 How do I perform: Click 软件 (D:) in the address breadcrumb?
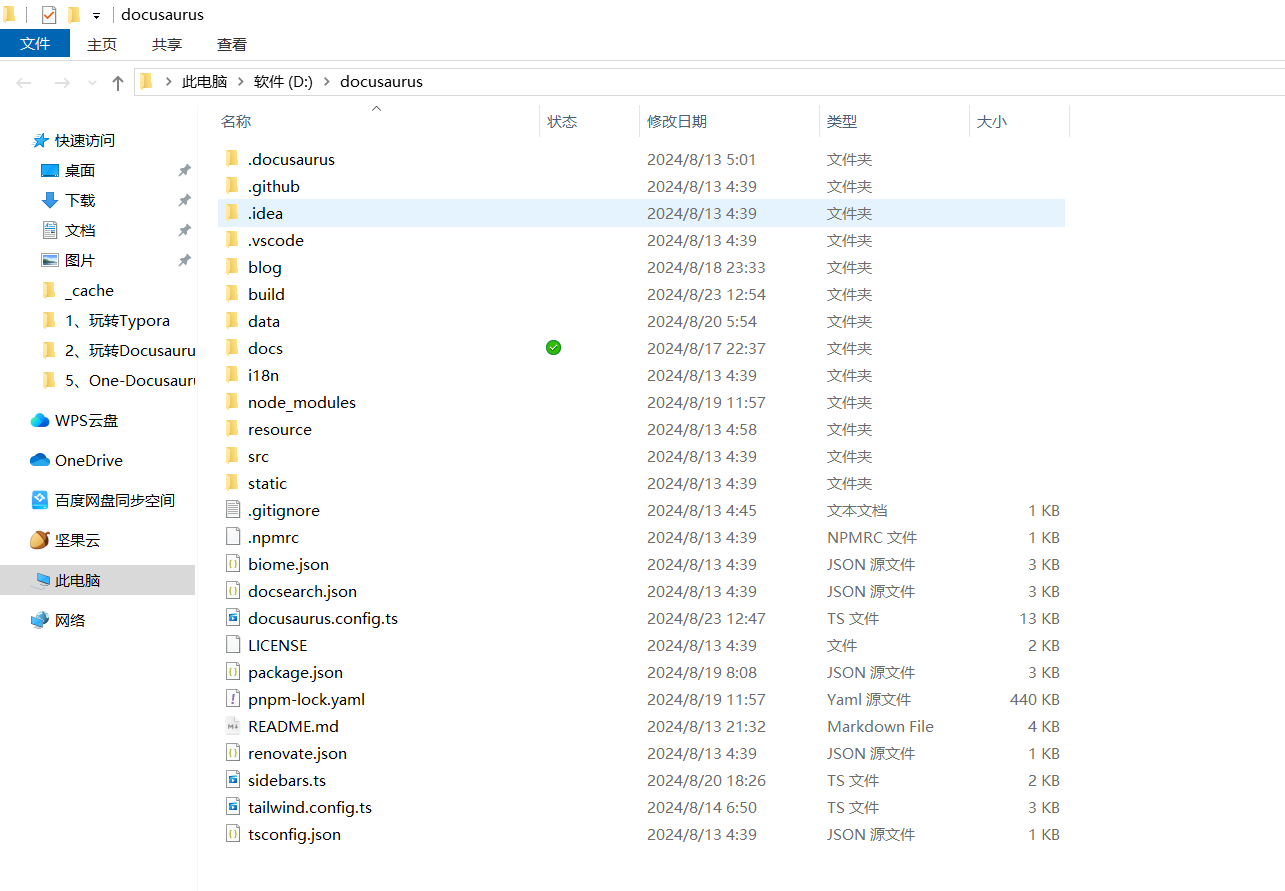(283, 82)
